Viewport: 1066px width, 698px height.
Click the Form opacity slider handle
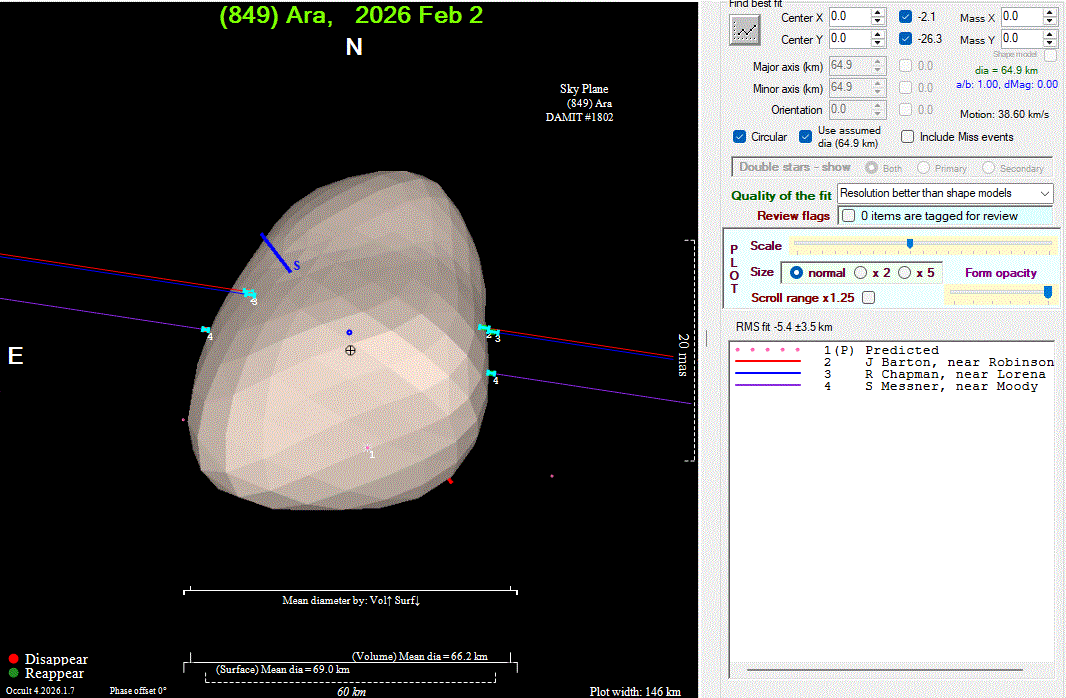pyautogui.click(x=1047, y=291)
